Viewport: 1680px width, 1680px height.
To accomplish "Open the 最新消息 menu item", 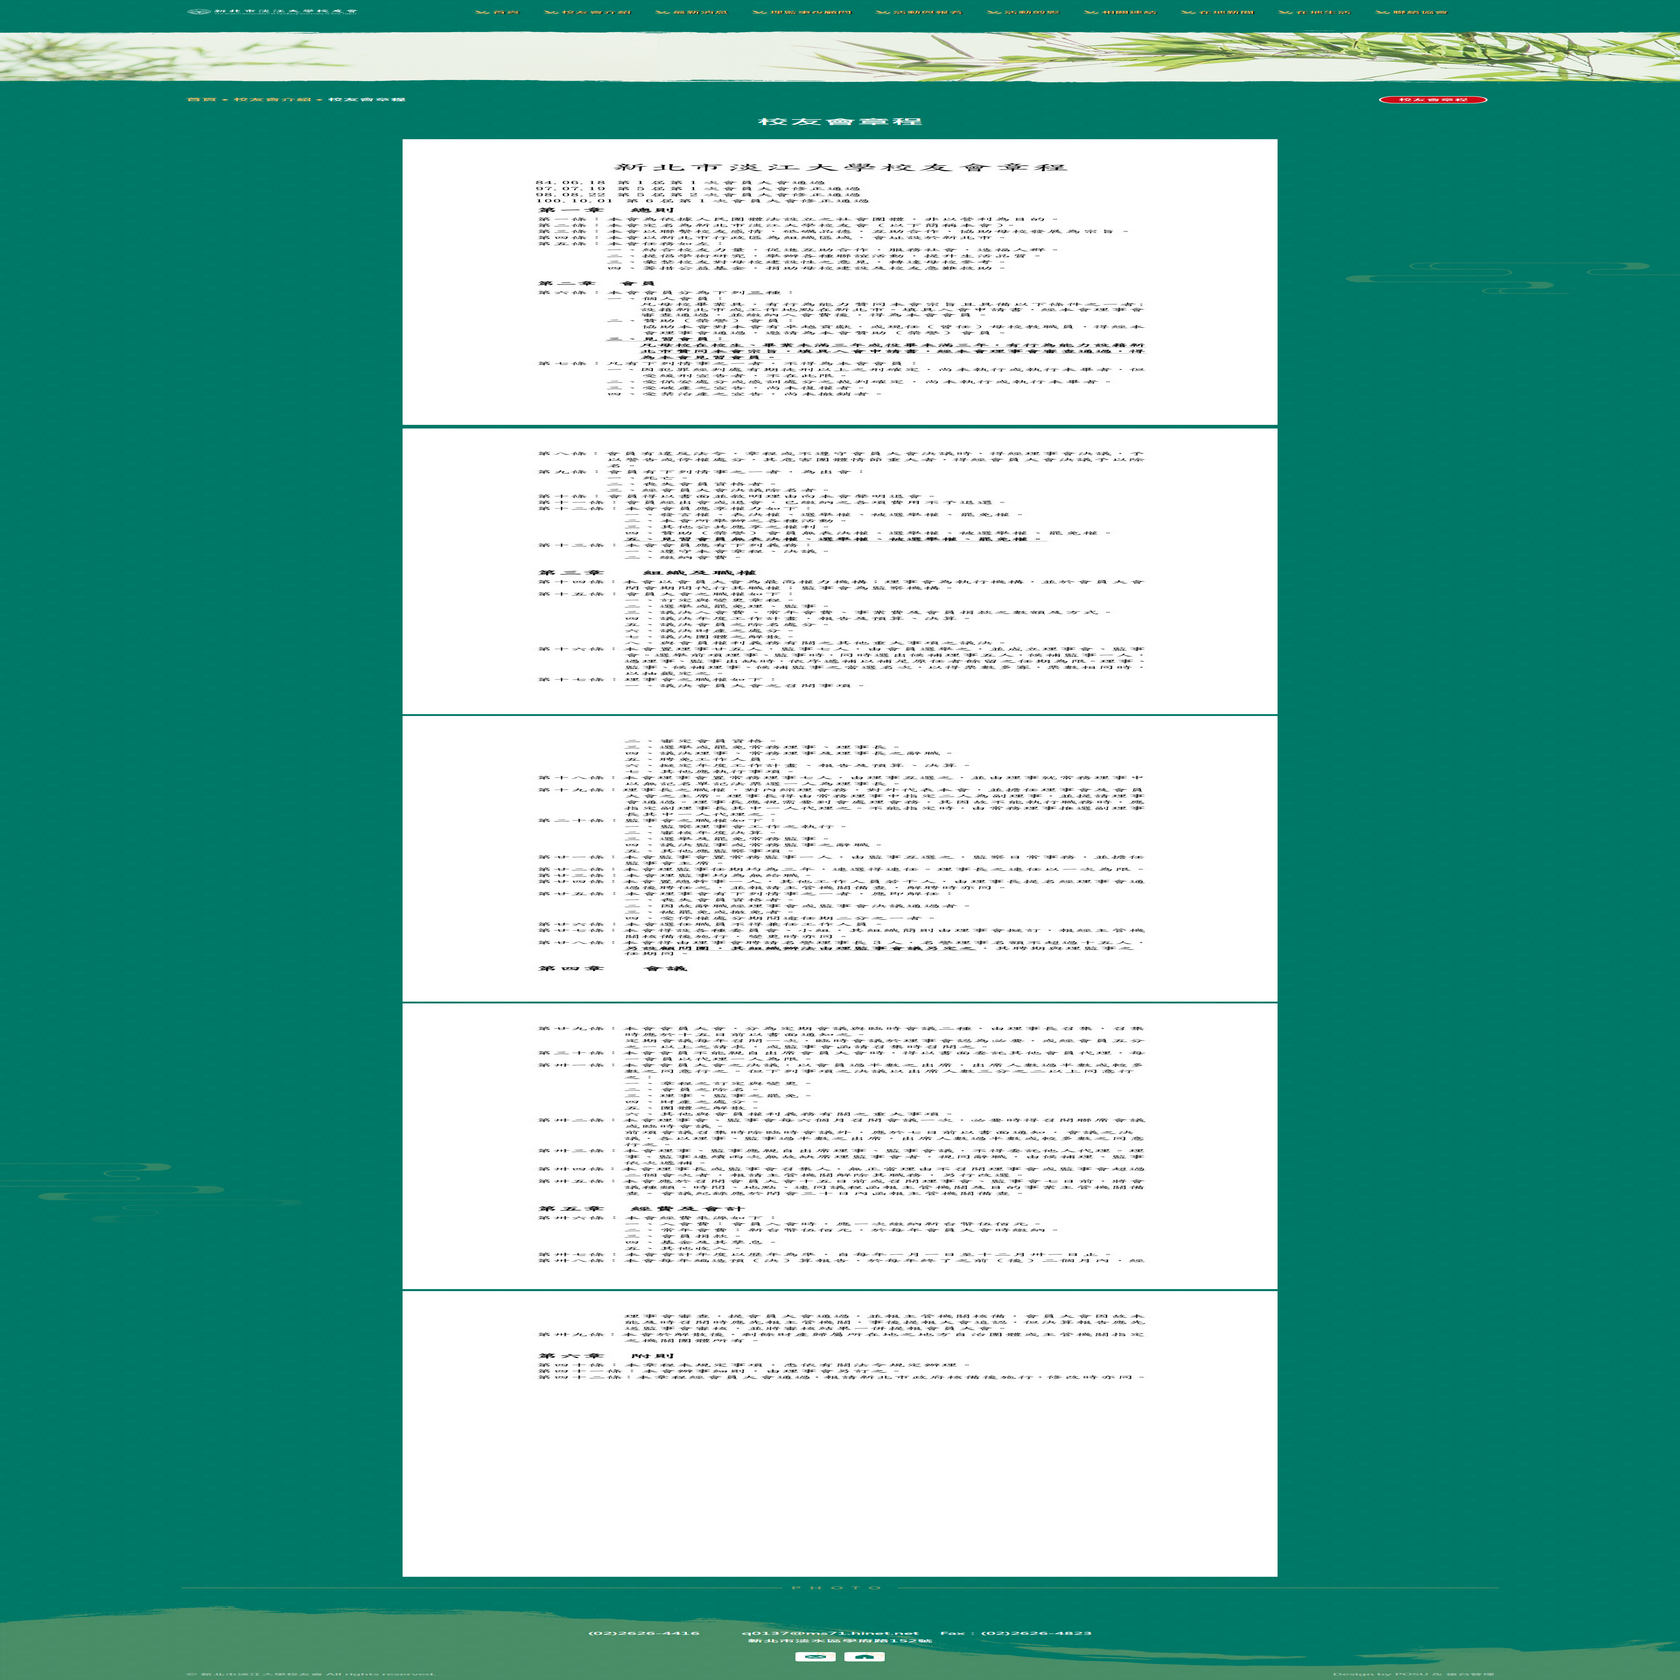I will coord(692,12).
